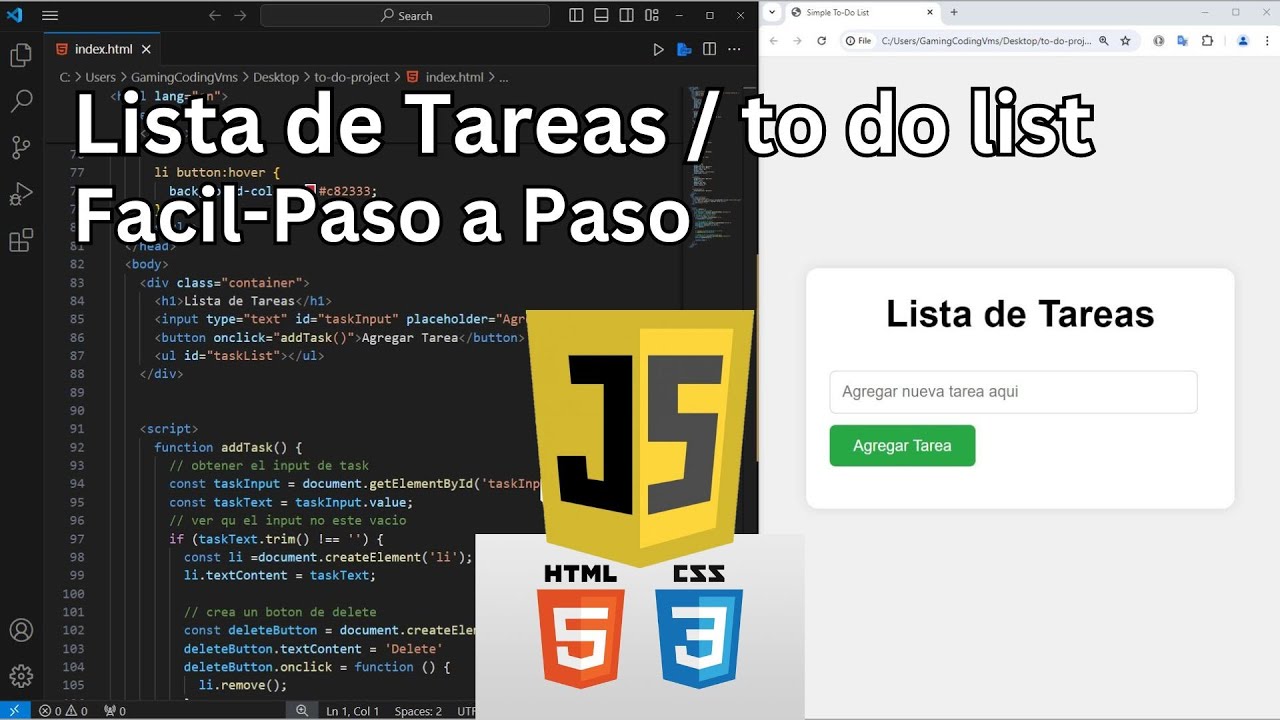Viewport: 1280px width, 720px height.
Task: Close the Simple To-Do List Chrome tab
Action: point(930,12)
